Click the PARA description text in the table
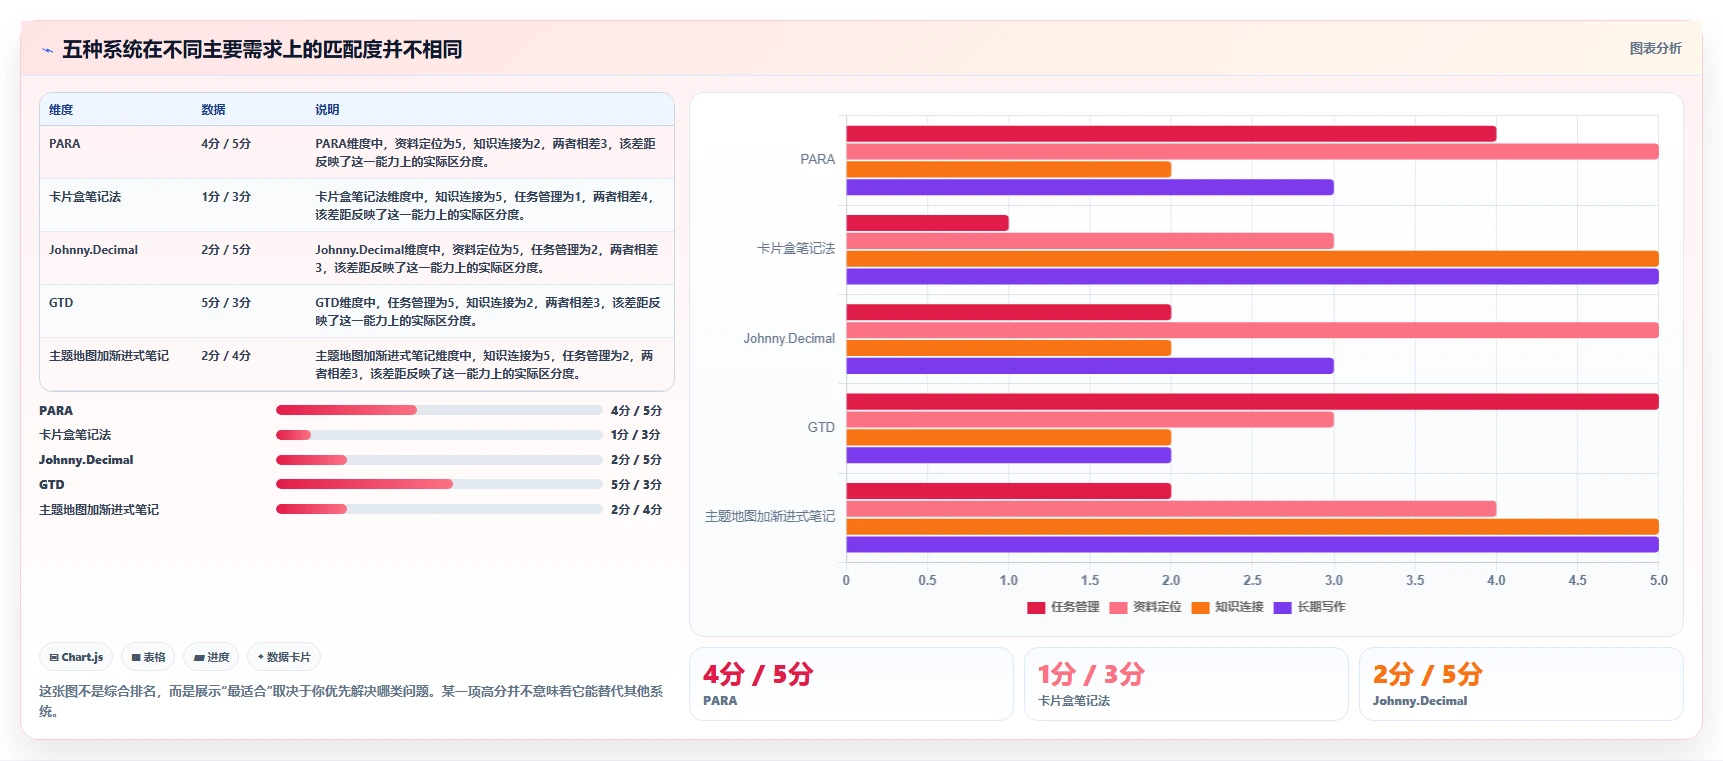This screenshot has height=761, width=1723. [x=486, y=153]
